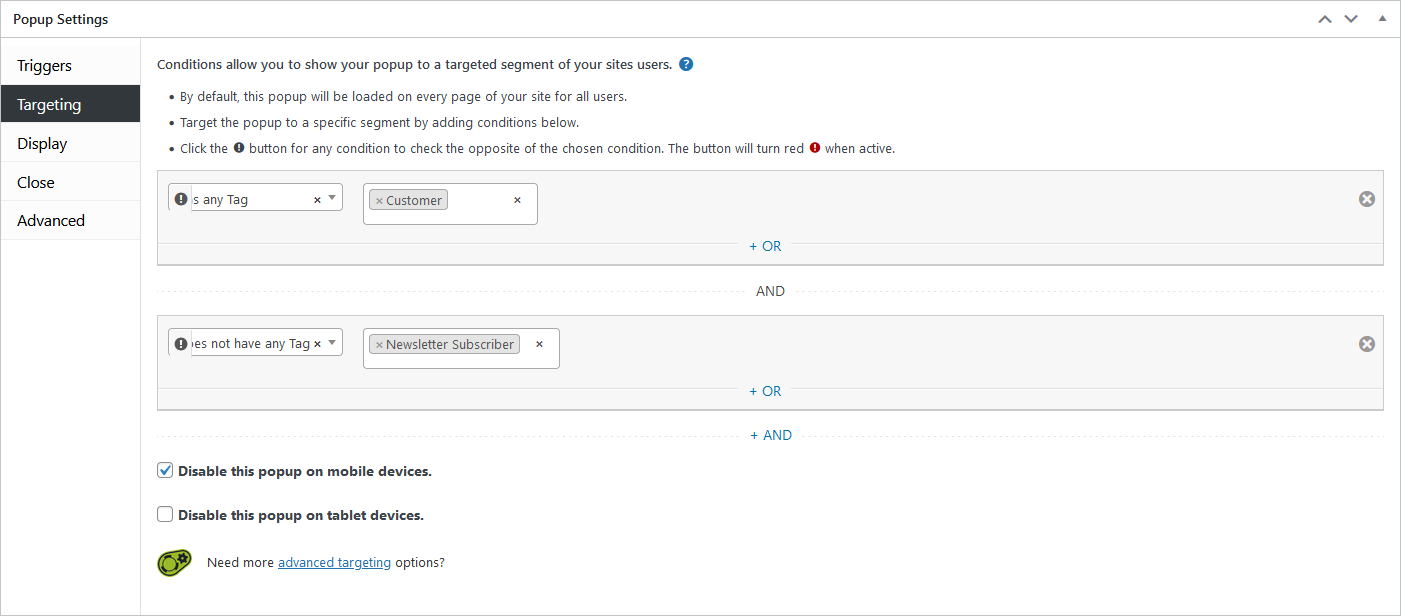Clear the selected Tag condition

coord(317,197)
